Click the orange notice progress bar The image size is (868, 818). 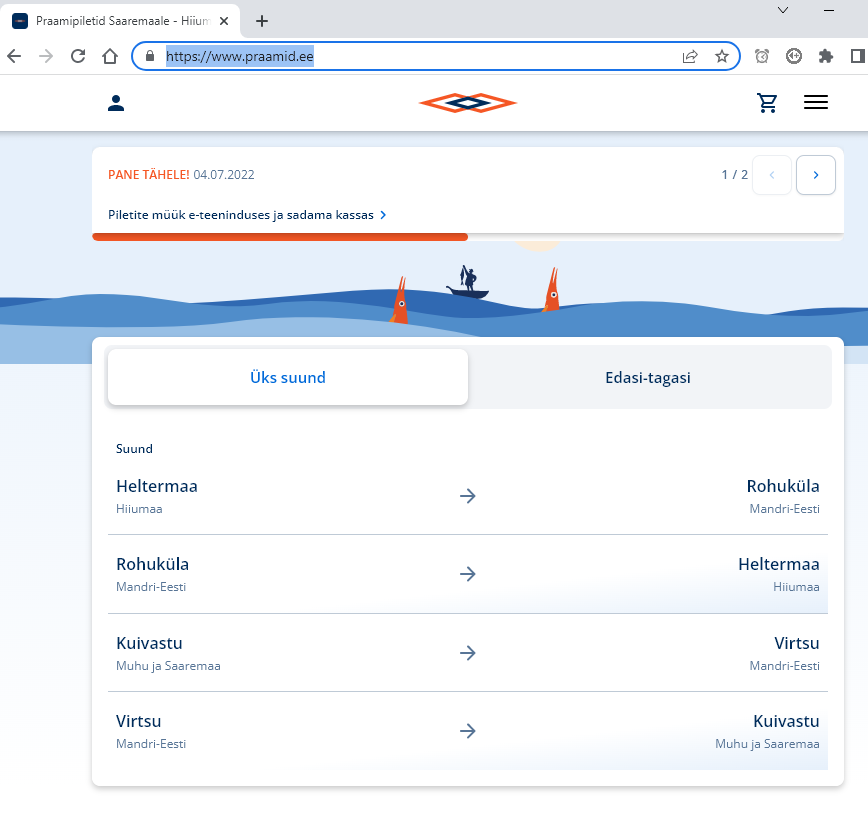[280, 237]
